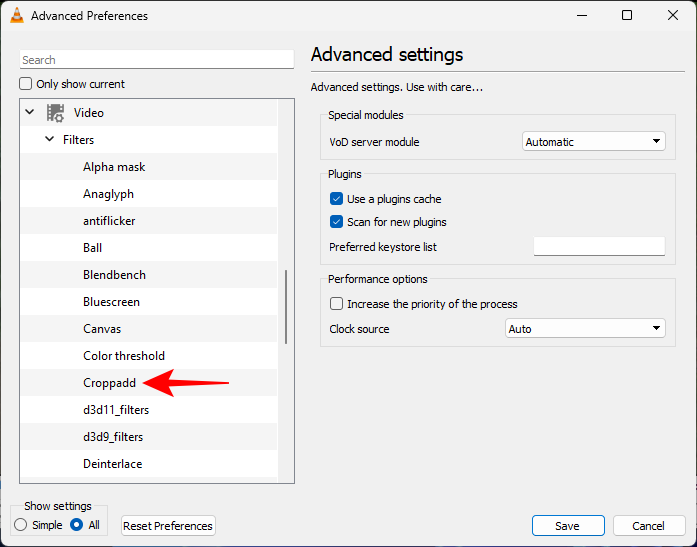Open the Deinterlace filter settings

[112, 464]
